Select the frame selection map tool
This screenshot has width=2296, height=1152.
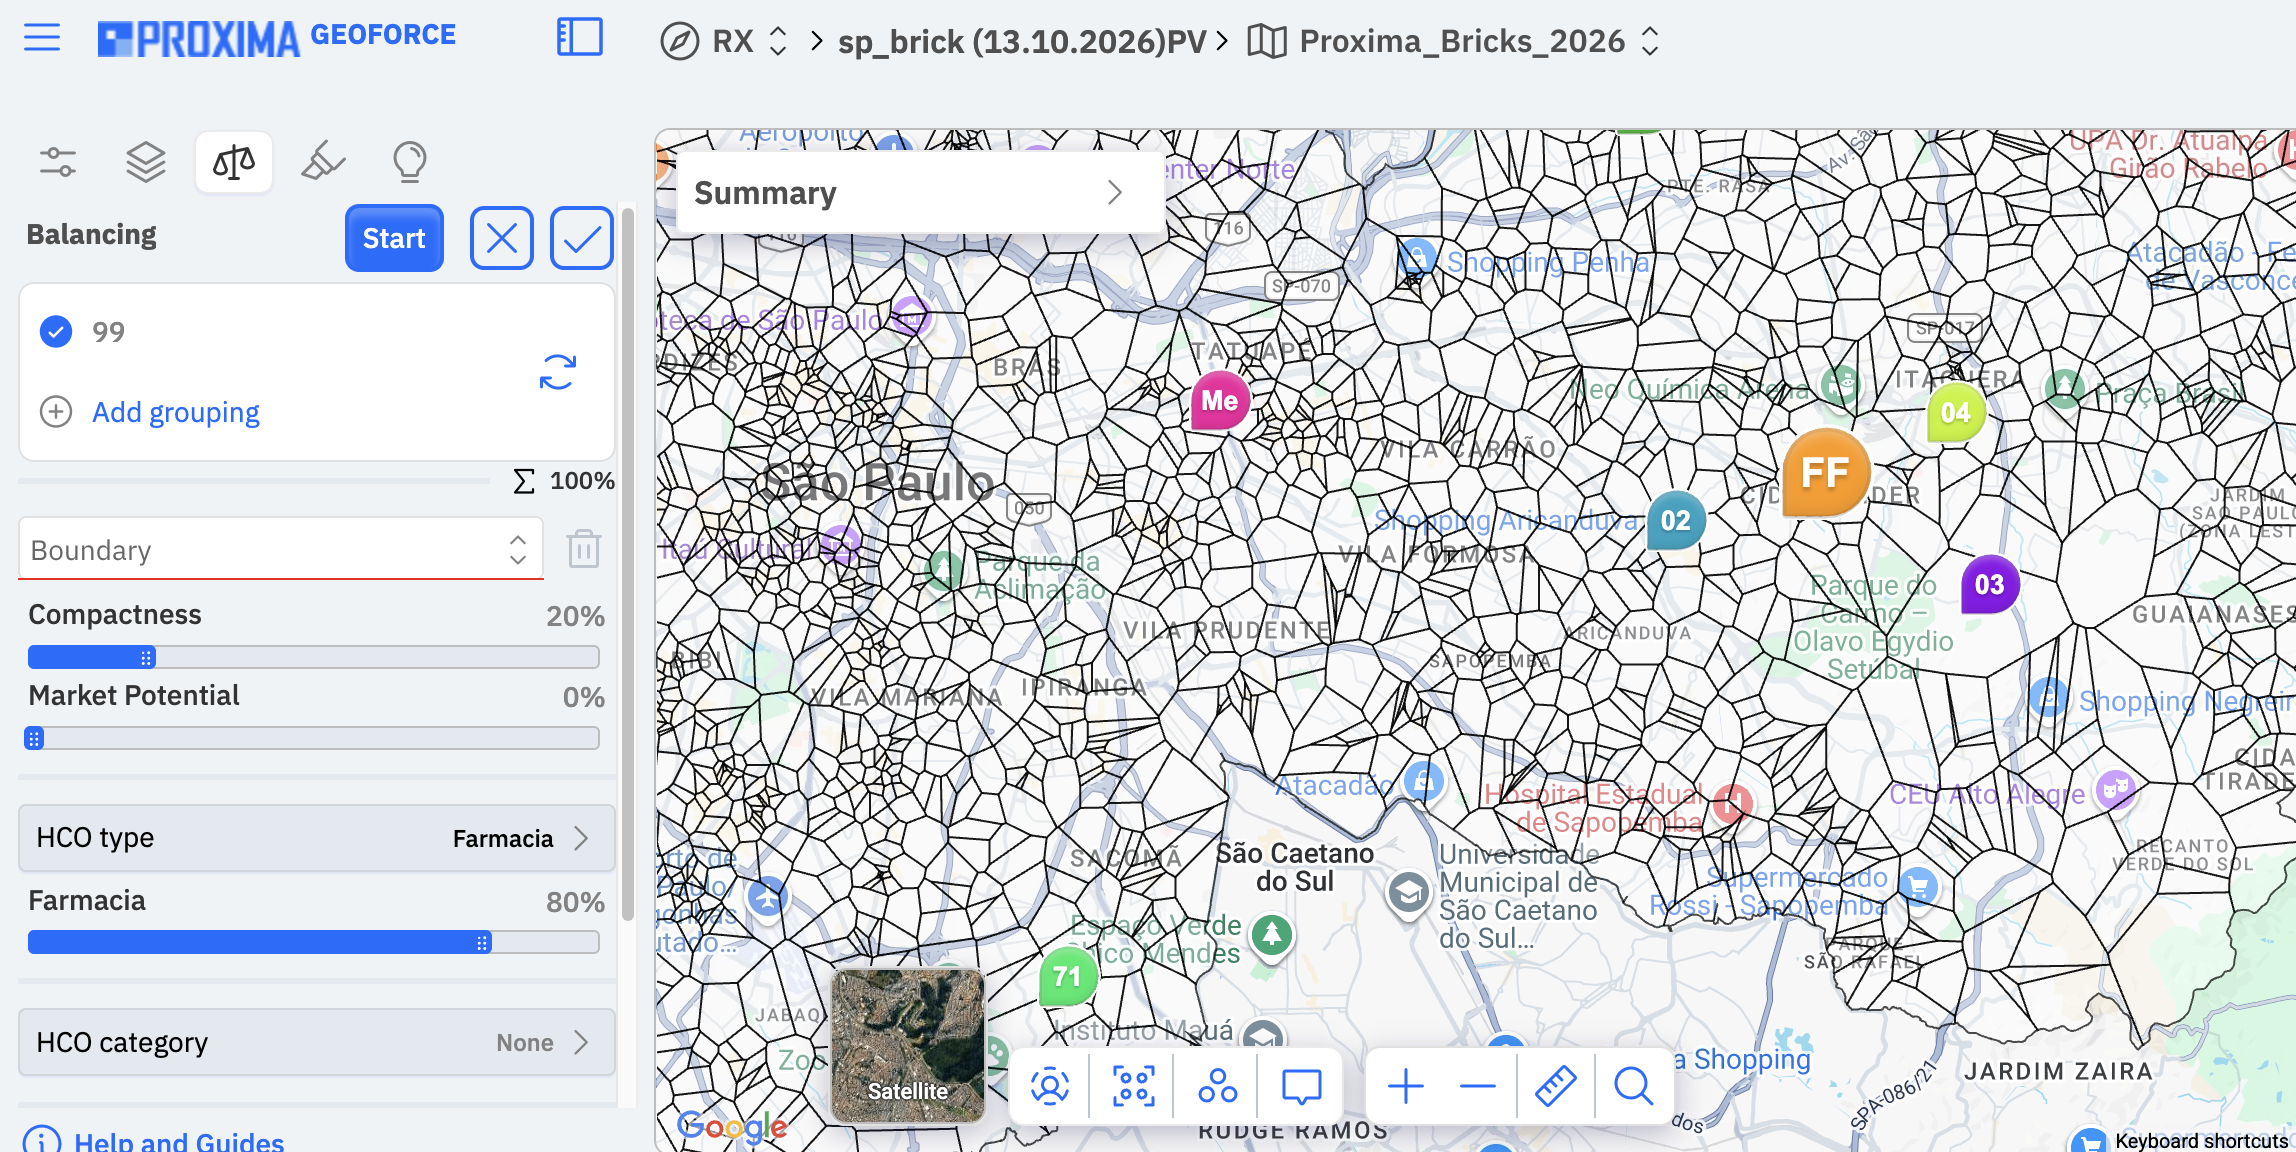point(1134,1085)
